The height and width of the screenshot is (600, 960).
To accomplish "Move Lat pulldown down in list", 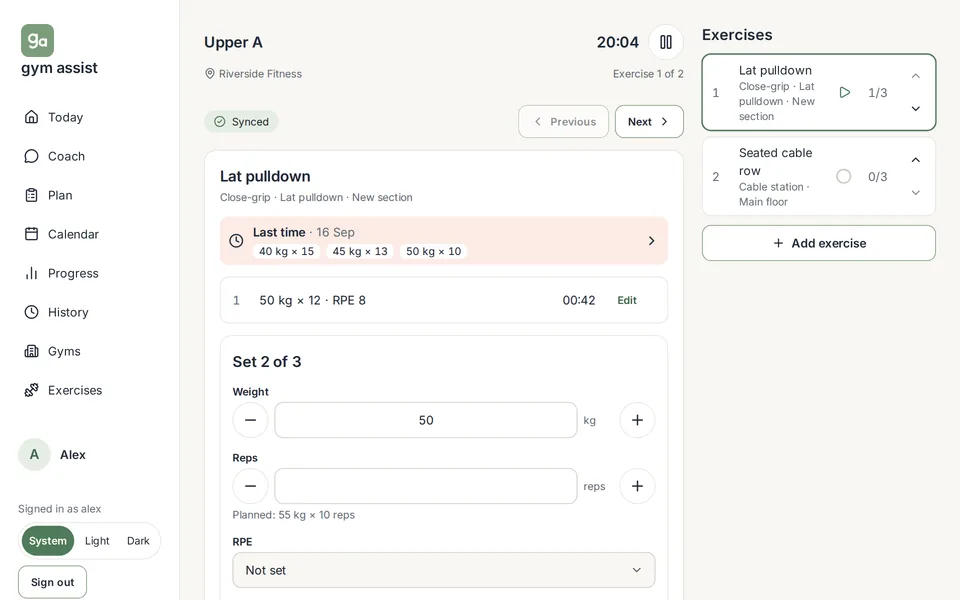I will [x=915, y=109].
